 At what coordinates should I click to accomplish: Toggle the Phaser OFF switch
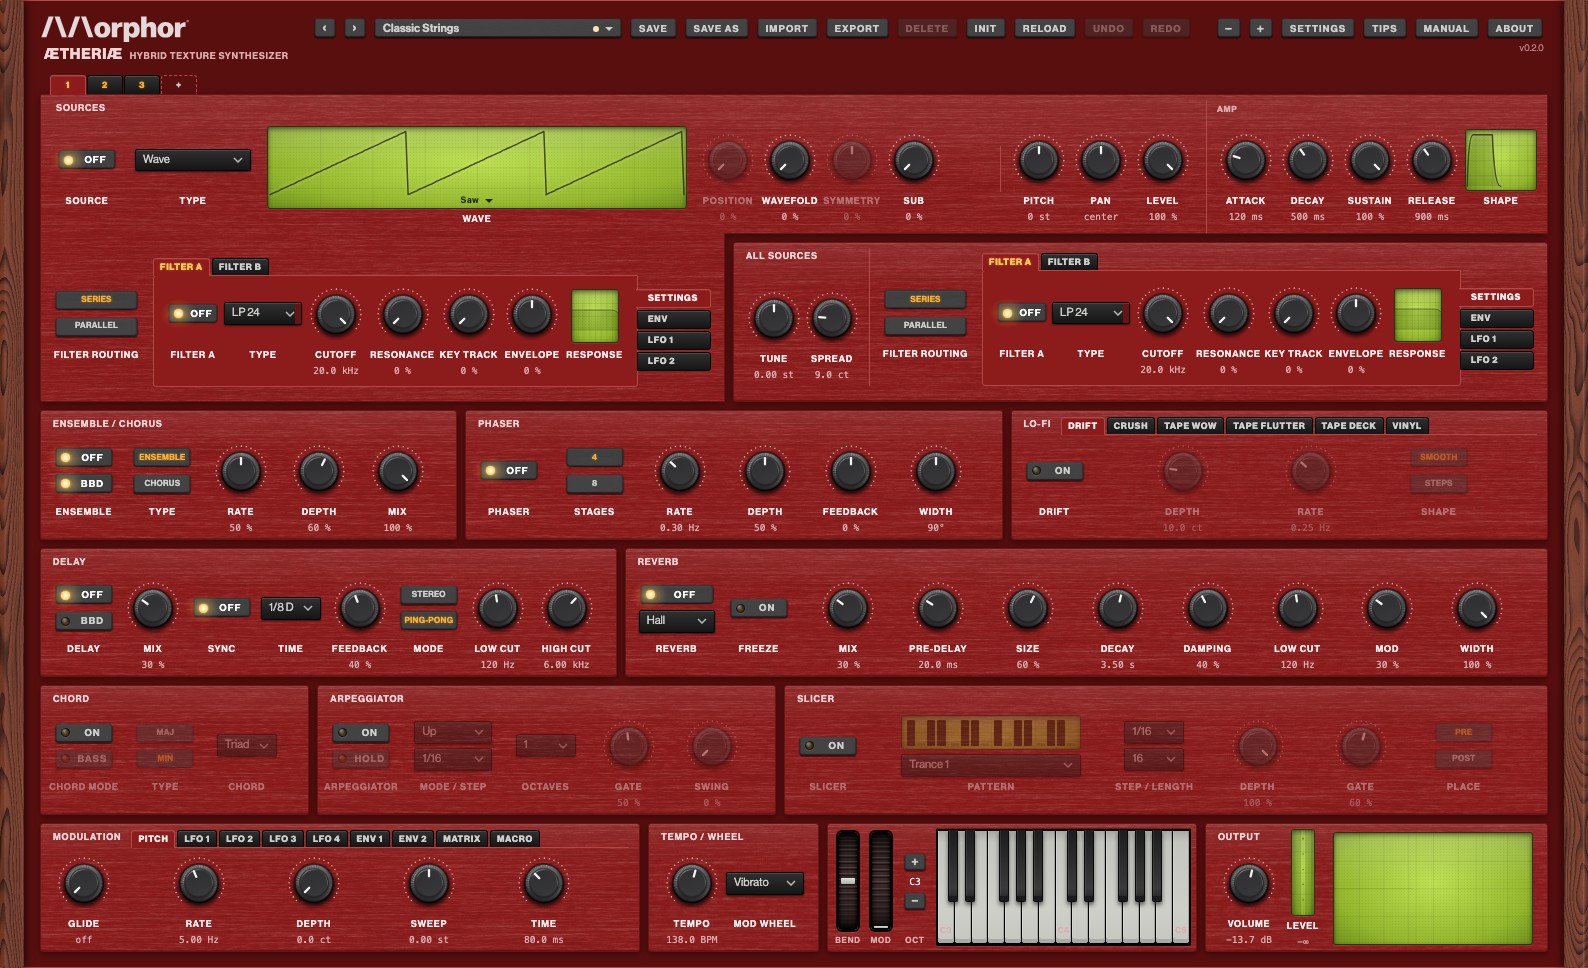click(x=508, y=470)
